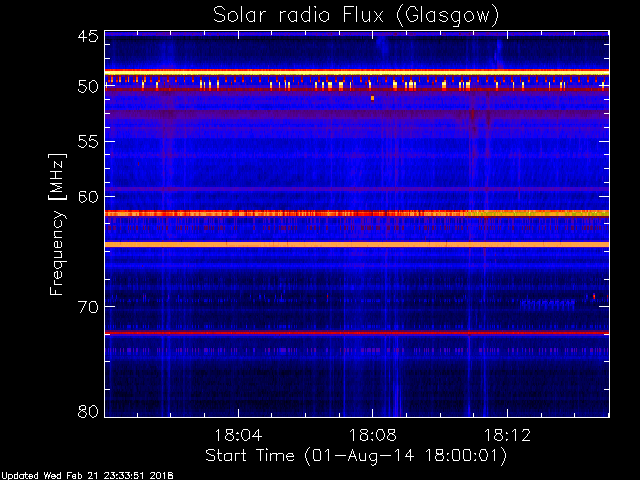Screen dimensions: 640x480
Task: Click the plot title 'Solar radio Flux (Glasgow)'
Action: click(x=356, y=16)
